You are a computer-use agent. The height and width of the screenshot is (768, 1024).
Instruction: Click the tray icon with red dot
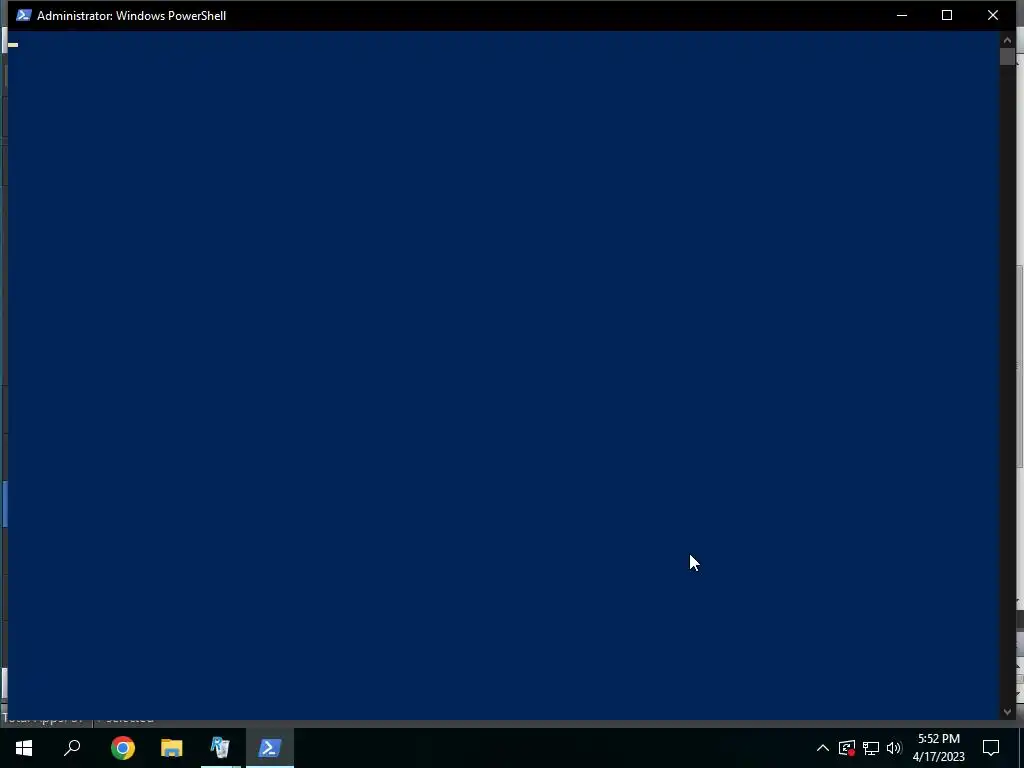click(x=847, y=748)
